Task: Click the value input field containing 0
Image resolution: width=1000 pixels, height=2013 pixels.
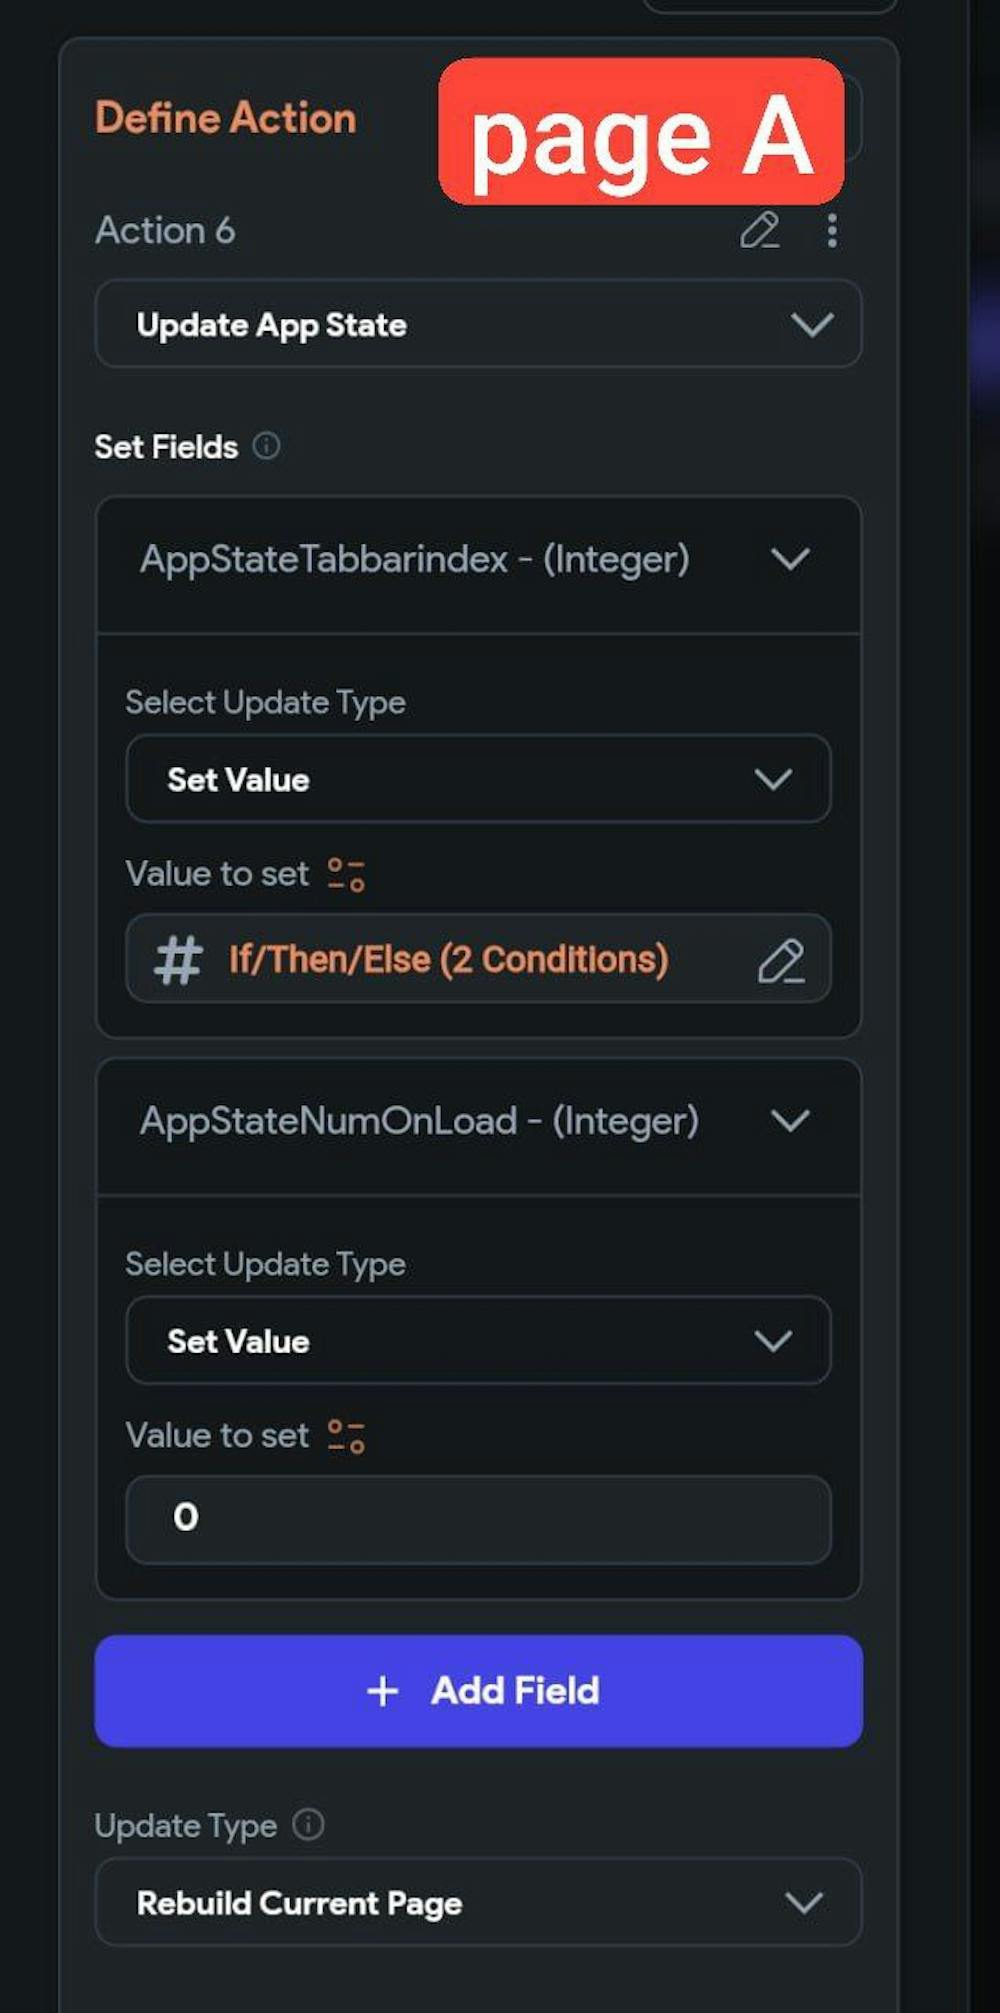Action: tap(478, 1519)
